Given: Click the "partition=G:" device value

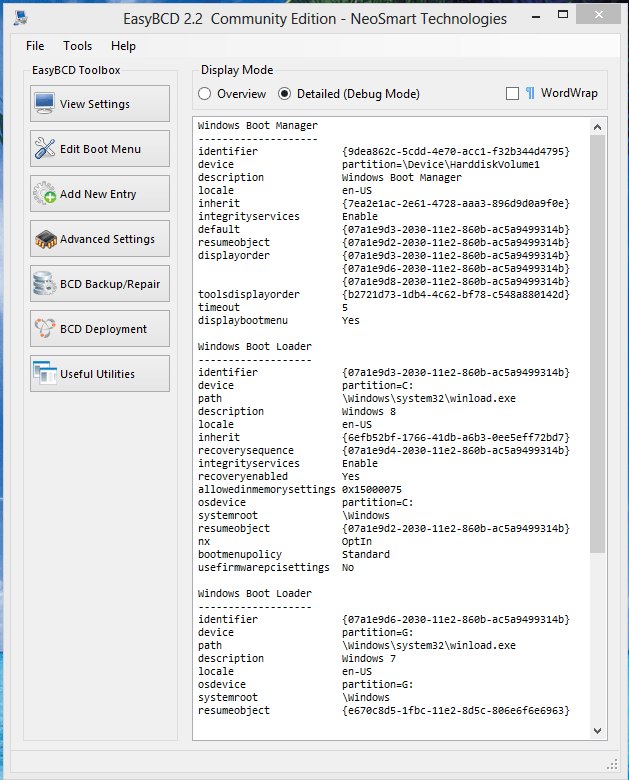Looking at the screenshot, I should [377, 632].
